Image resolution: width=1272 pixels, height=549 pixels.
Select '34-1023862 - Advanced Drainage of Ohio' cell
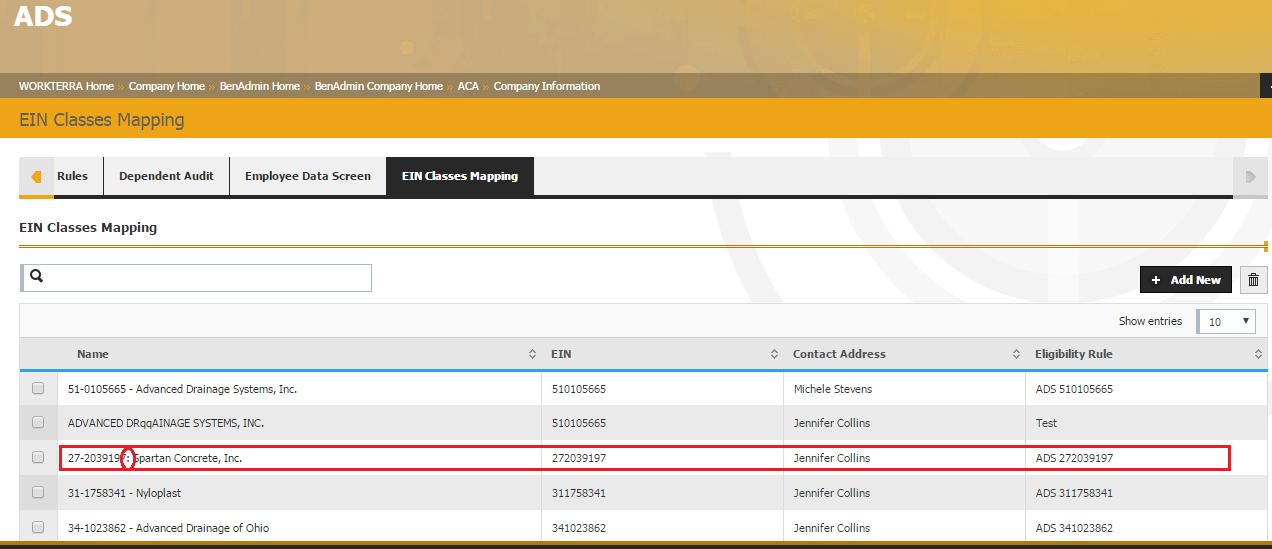pyautogui.click(x=168, y=528)
